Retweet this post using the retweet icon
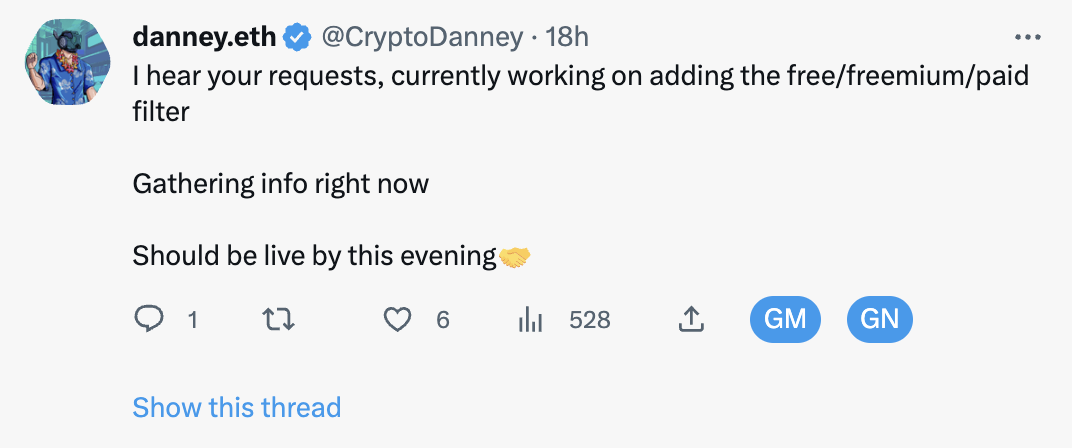The image size is (1072, 448). pyautogui.click(x=279, y=319)
